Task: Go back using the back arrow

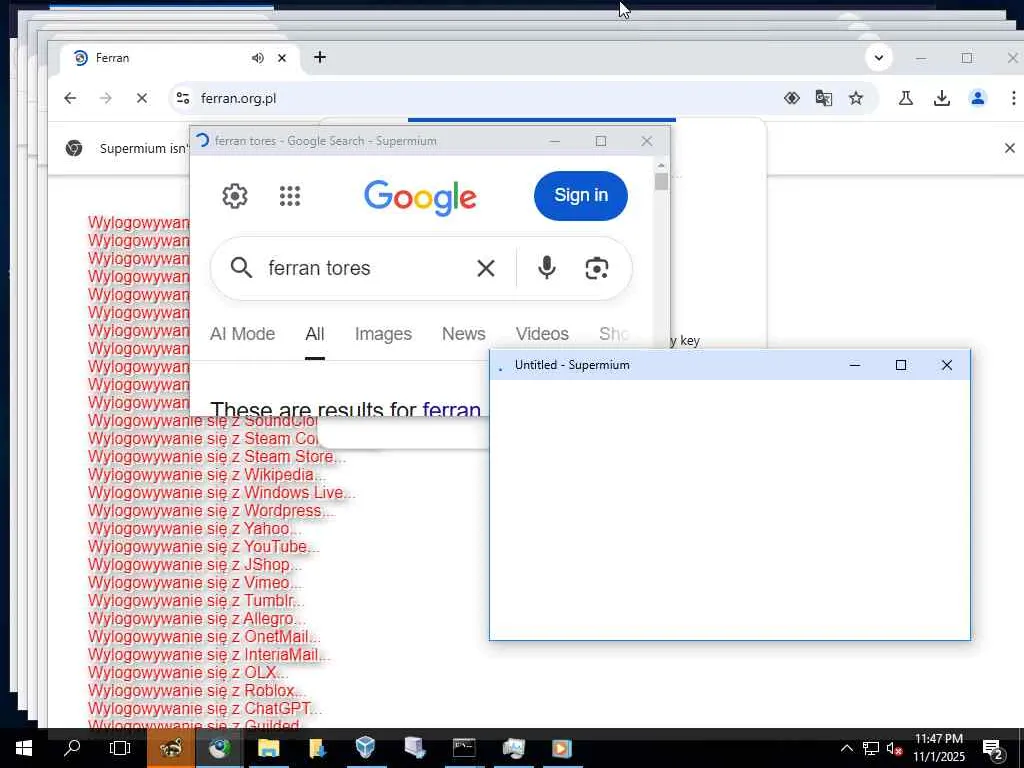Action: (x=70, y=99)
